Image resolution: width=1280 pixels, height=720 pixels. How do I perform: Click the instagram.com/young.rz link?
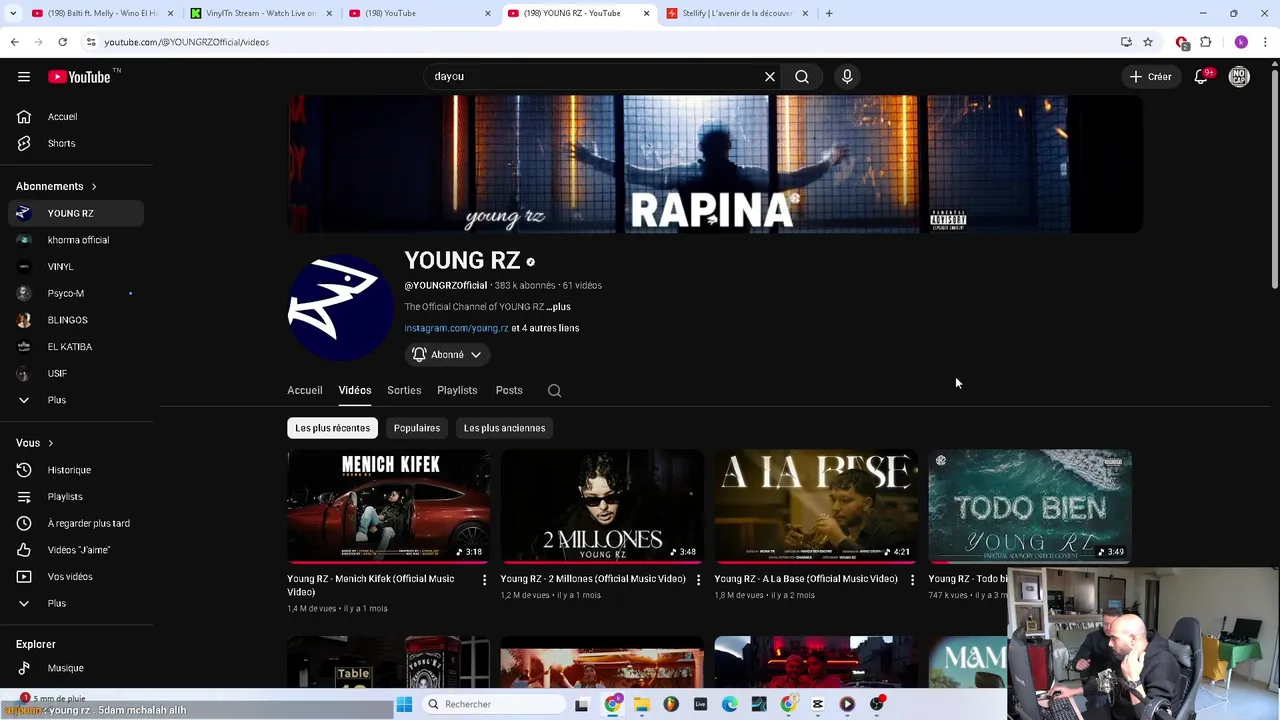(x=456, y=328)
